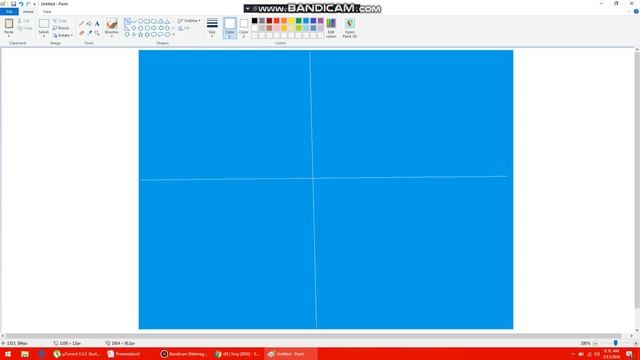
Task: Open the shape Fill dropdown
Action: pos(184,28)
